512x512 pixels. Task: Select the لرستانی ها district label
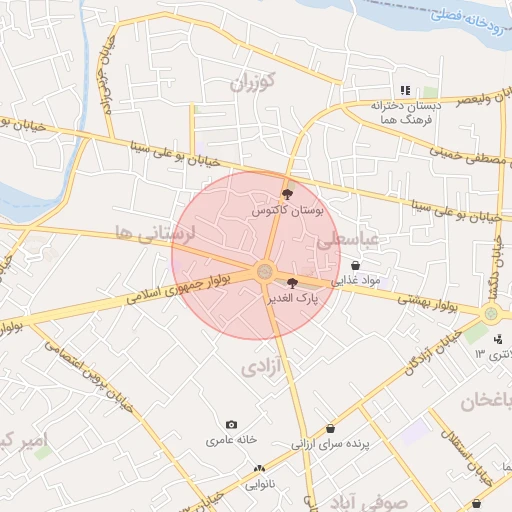pyautogui.click(x=155, y=234)
